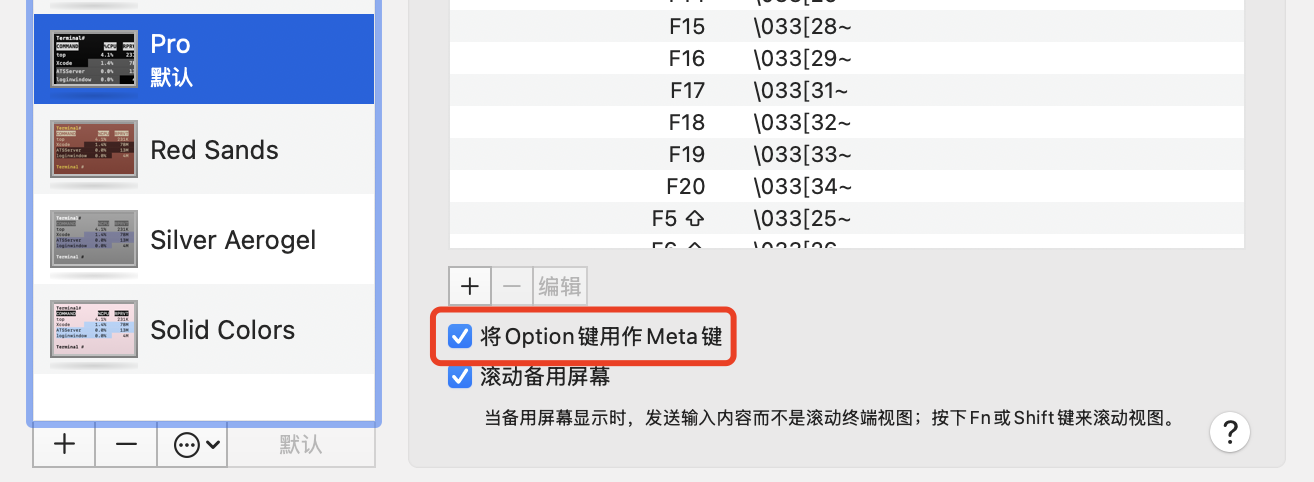Click the add profile plus button
Viewport: 1314px width, 482px height.
point(64,445)
